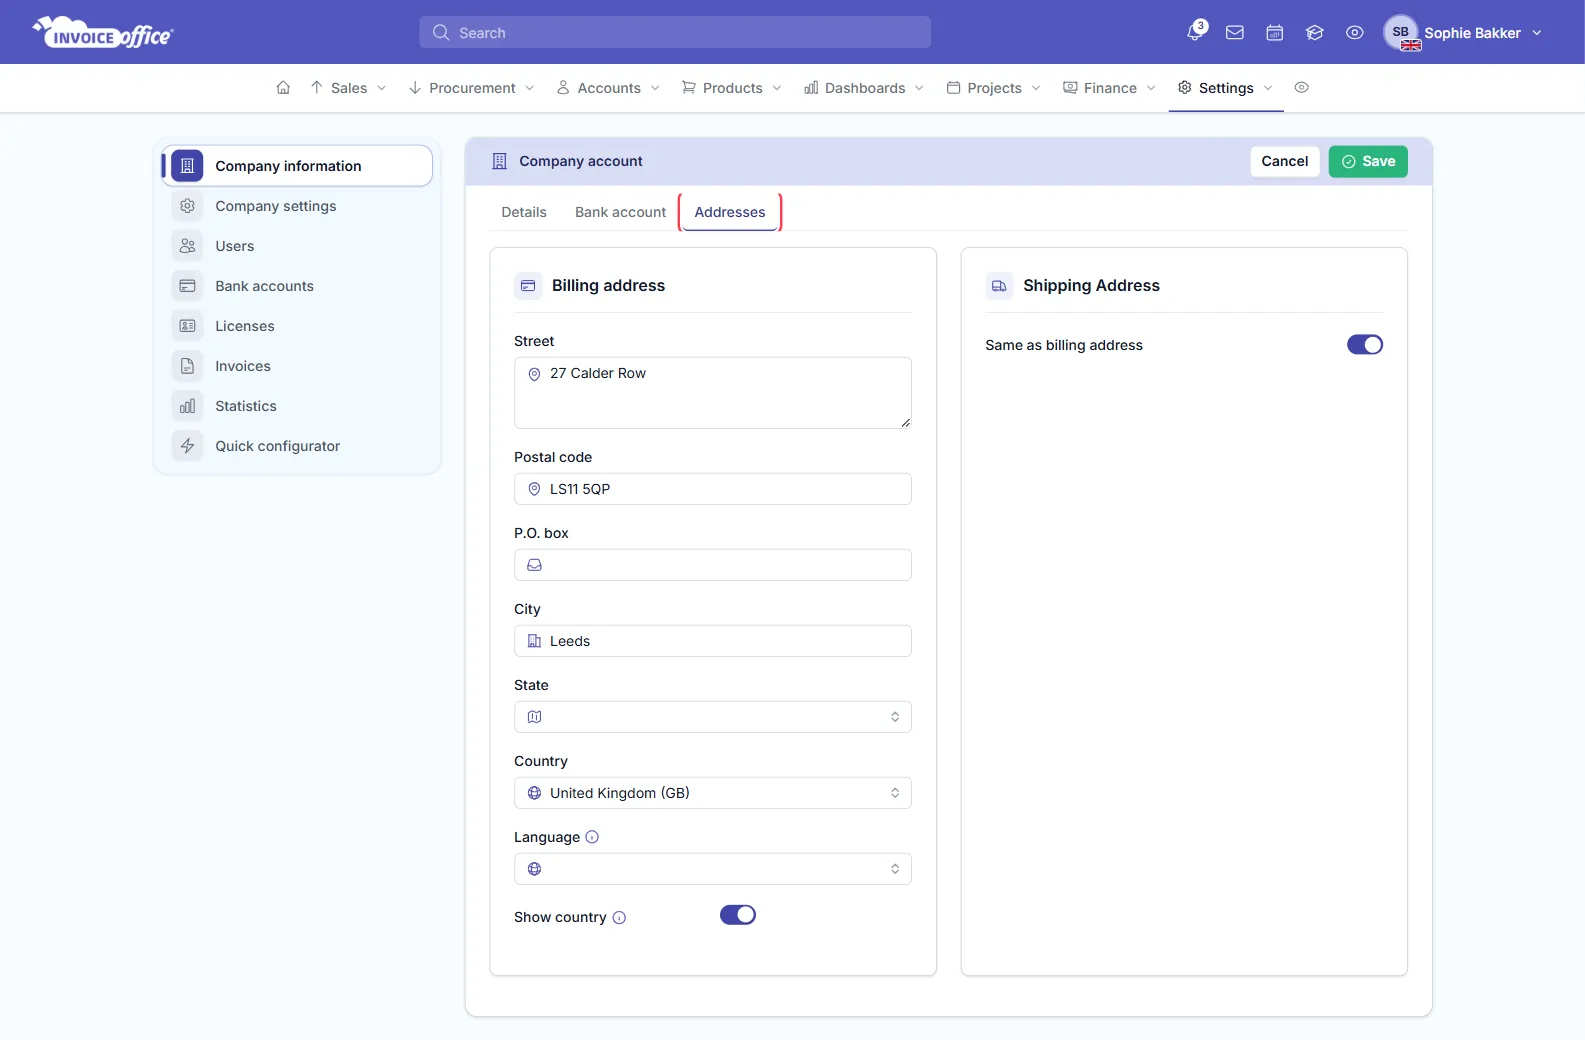Open the calendar icon in header
This screenshot has height=1040, width=1585.
click(1275, 33)
